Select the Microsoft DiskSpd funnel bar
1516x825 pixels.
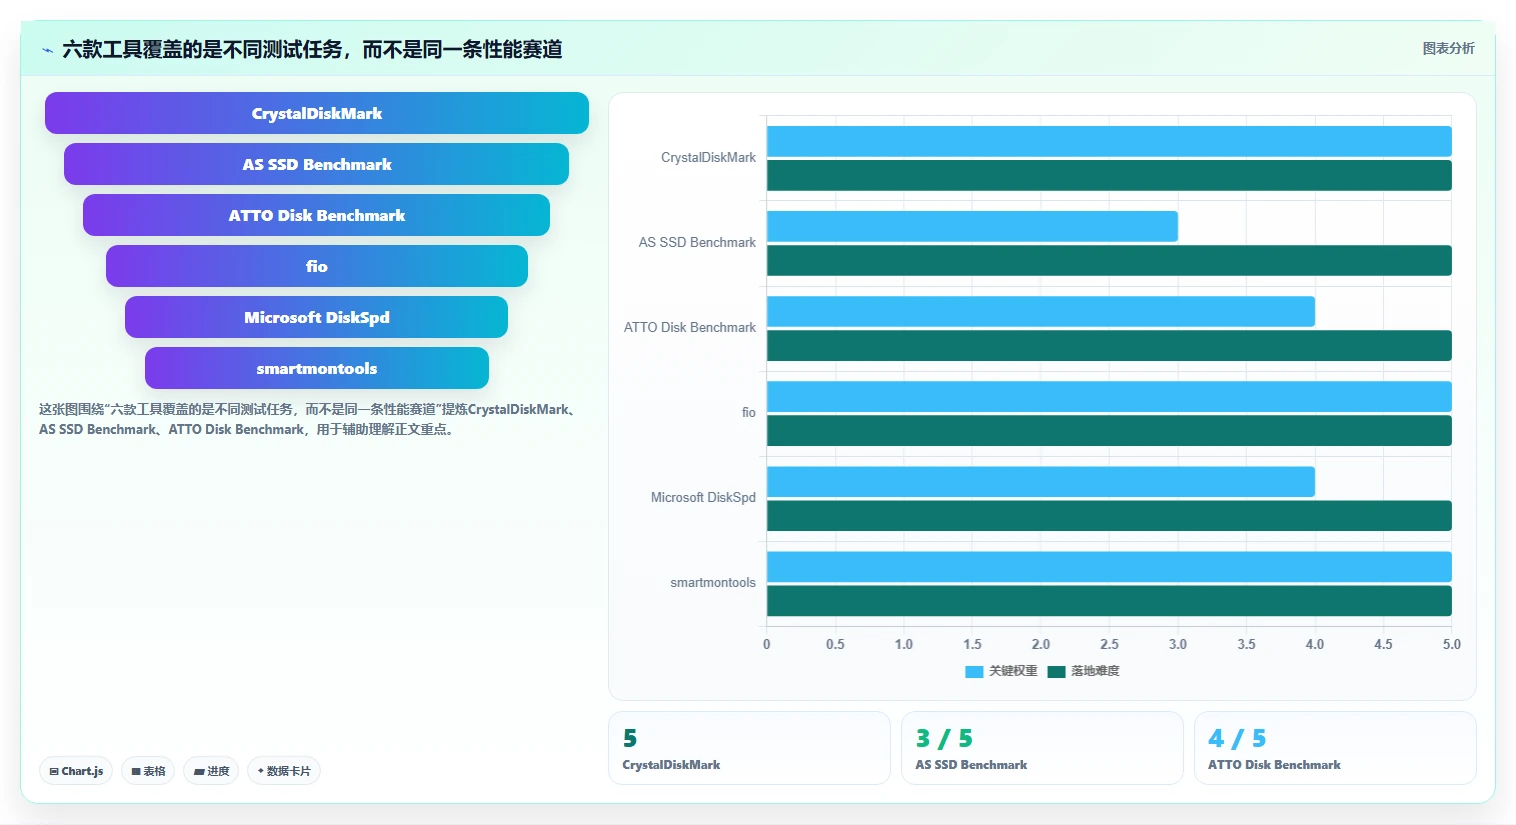point(317,317)
